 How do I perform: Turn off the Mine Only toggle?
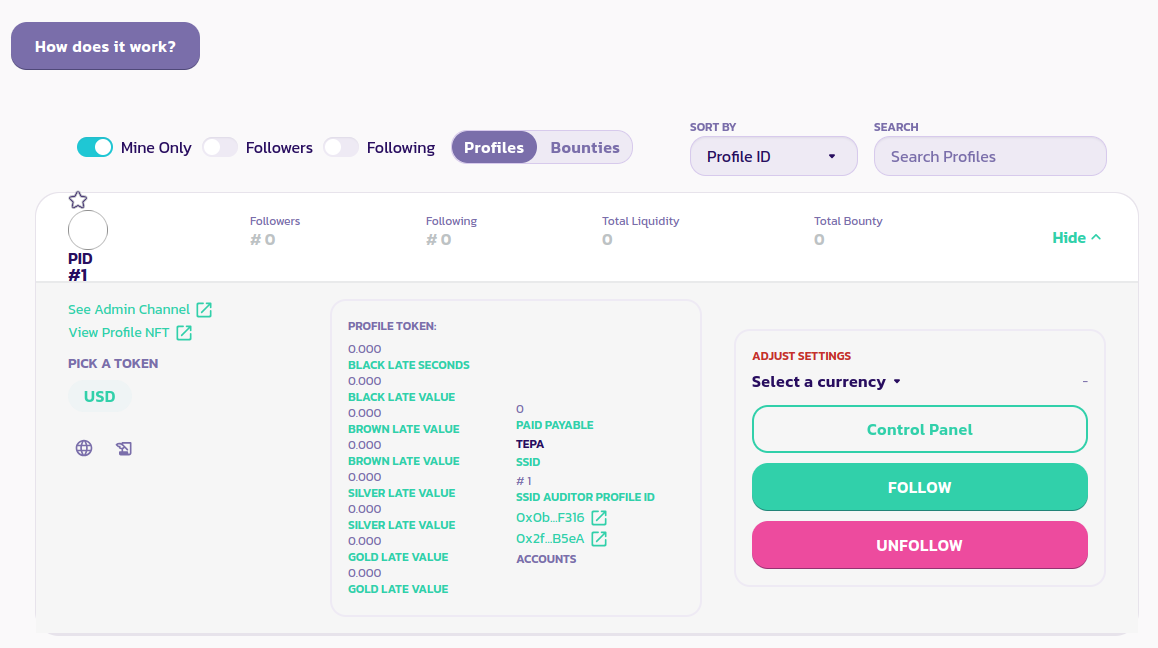[95, 147]
